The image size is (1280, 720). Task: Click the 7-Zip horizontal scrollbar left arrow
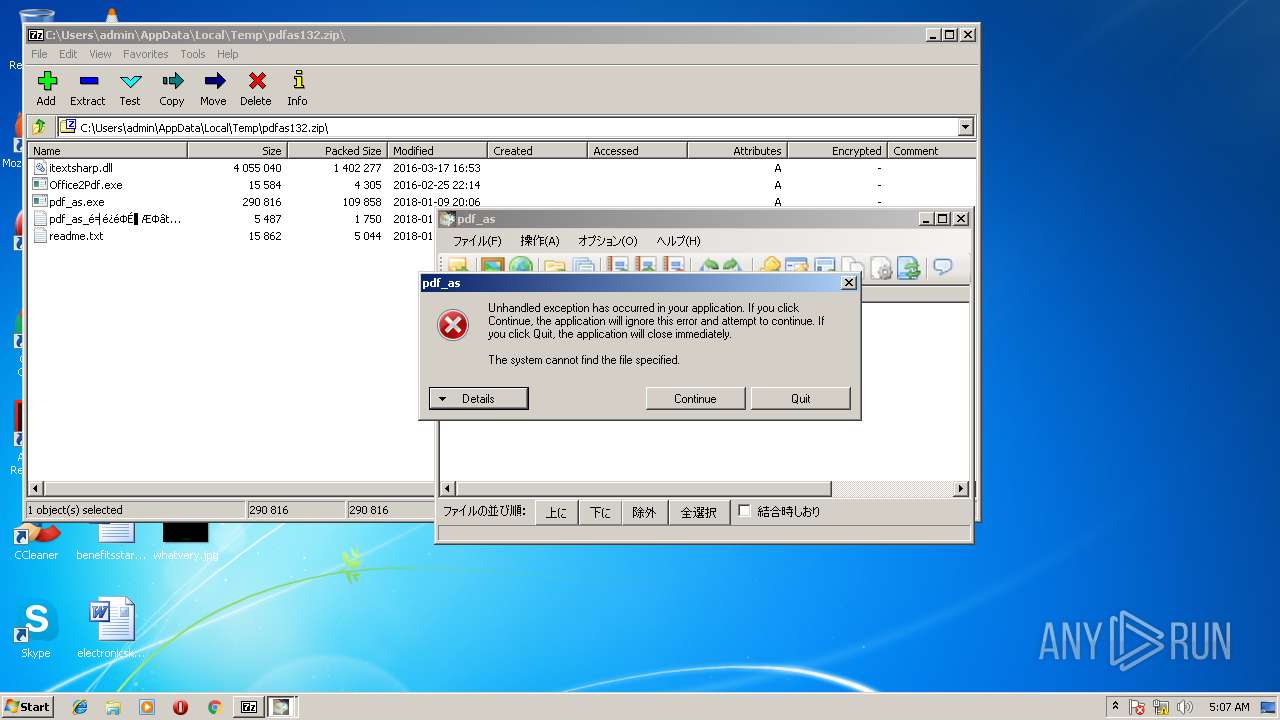[37, 489]
